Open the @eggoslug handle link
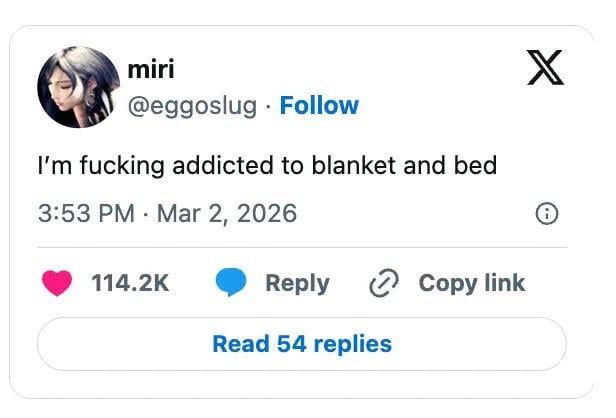The image size is (616, 418). (193, 105)
